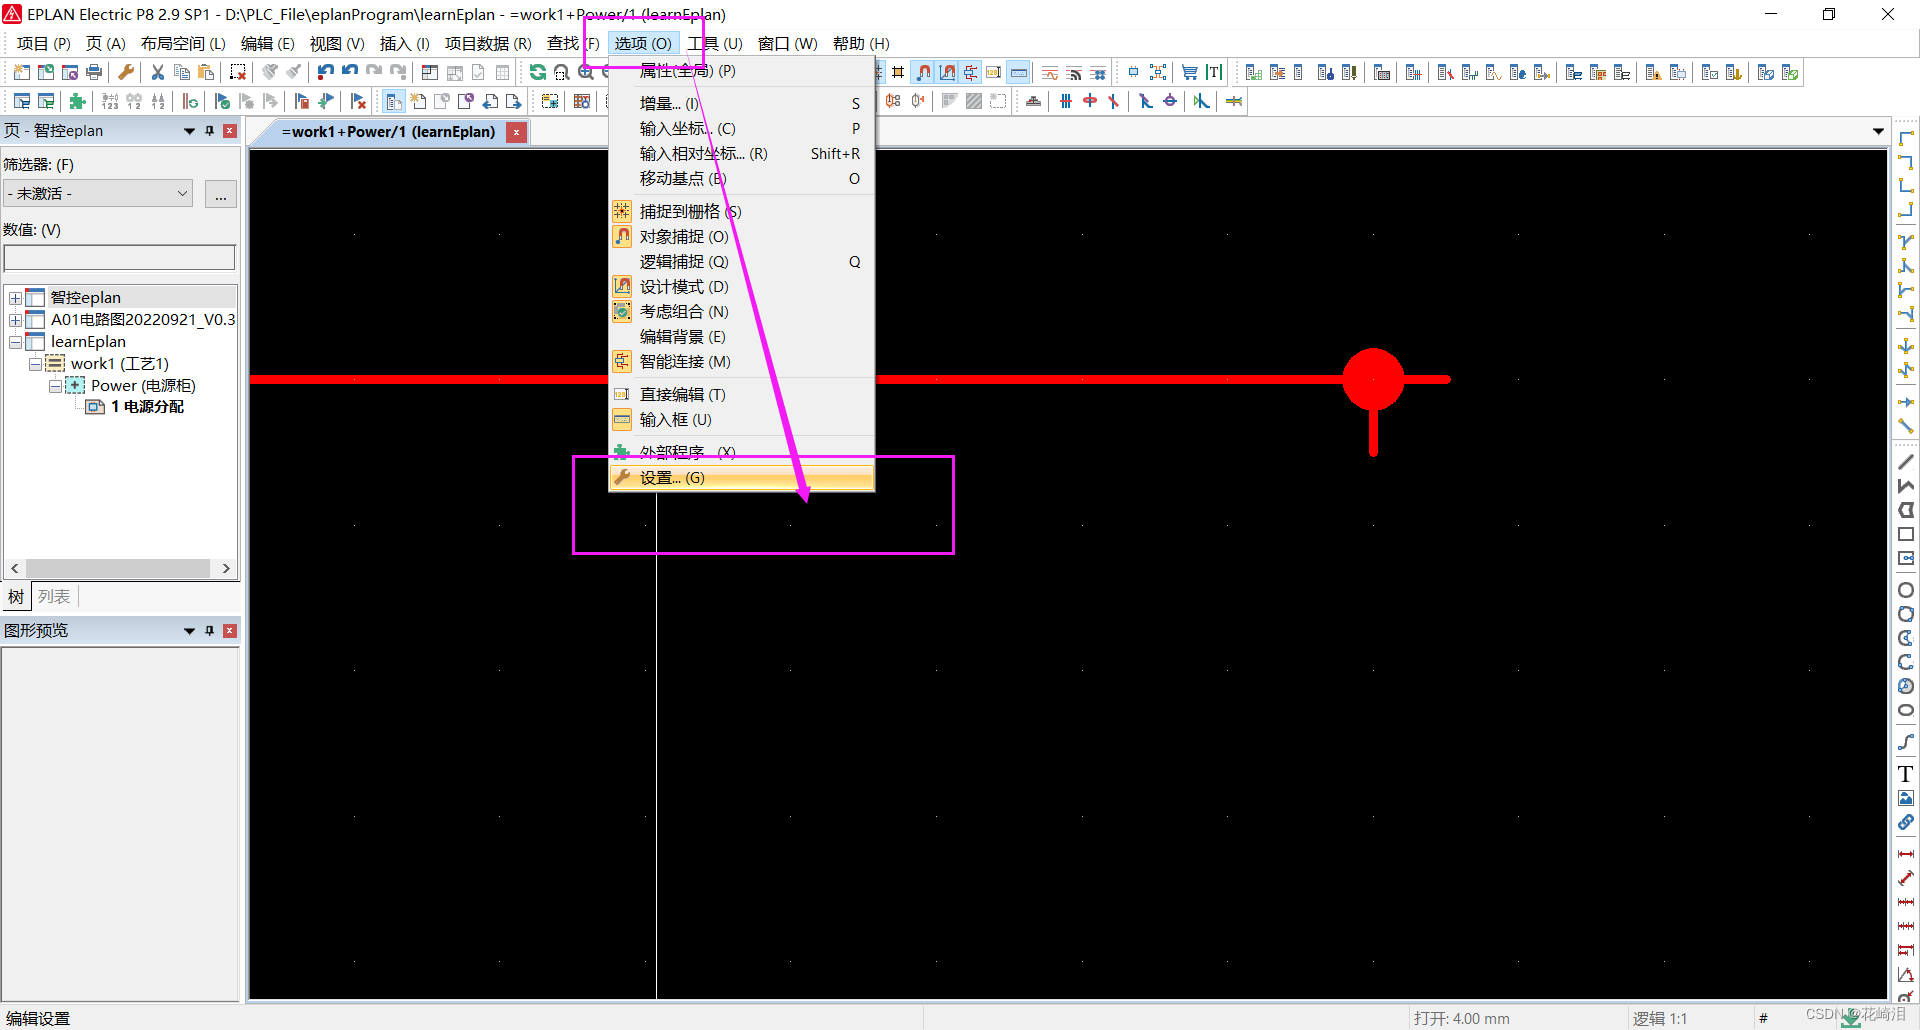Choose 移动基点 (B) menu entry
This screenshot has width=1920, height=1030.
741,178
